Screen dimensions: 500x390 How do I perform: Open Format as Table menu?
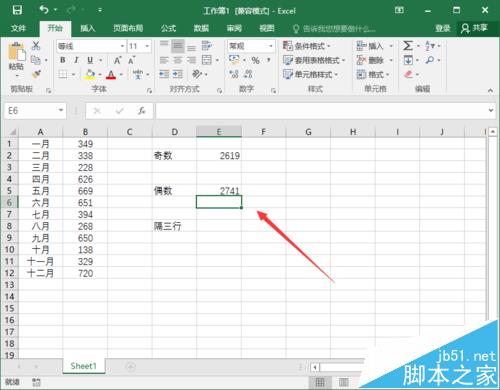(314, 60)
